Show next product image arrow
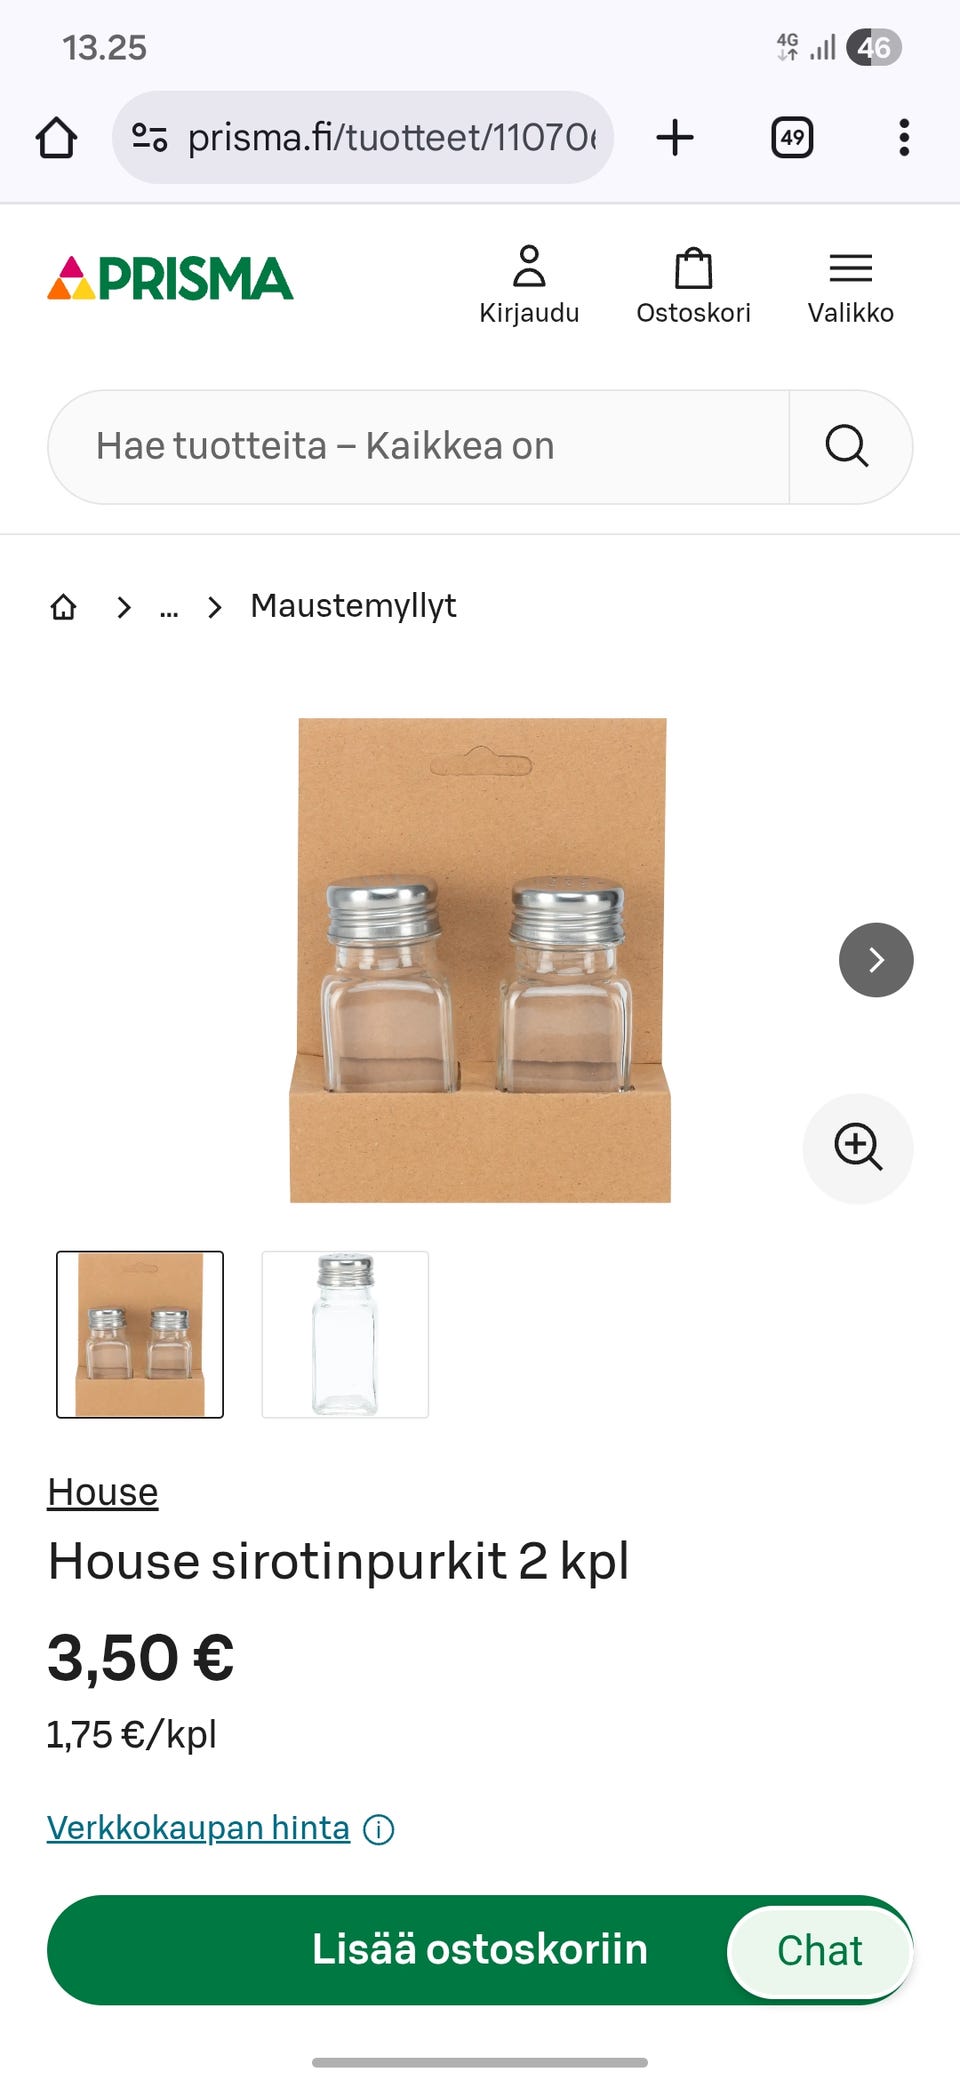 click(x=876, y=960)
